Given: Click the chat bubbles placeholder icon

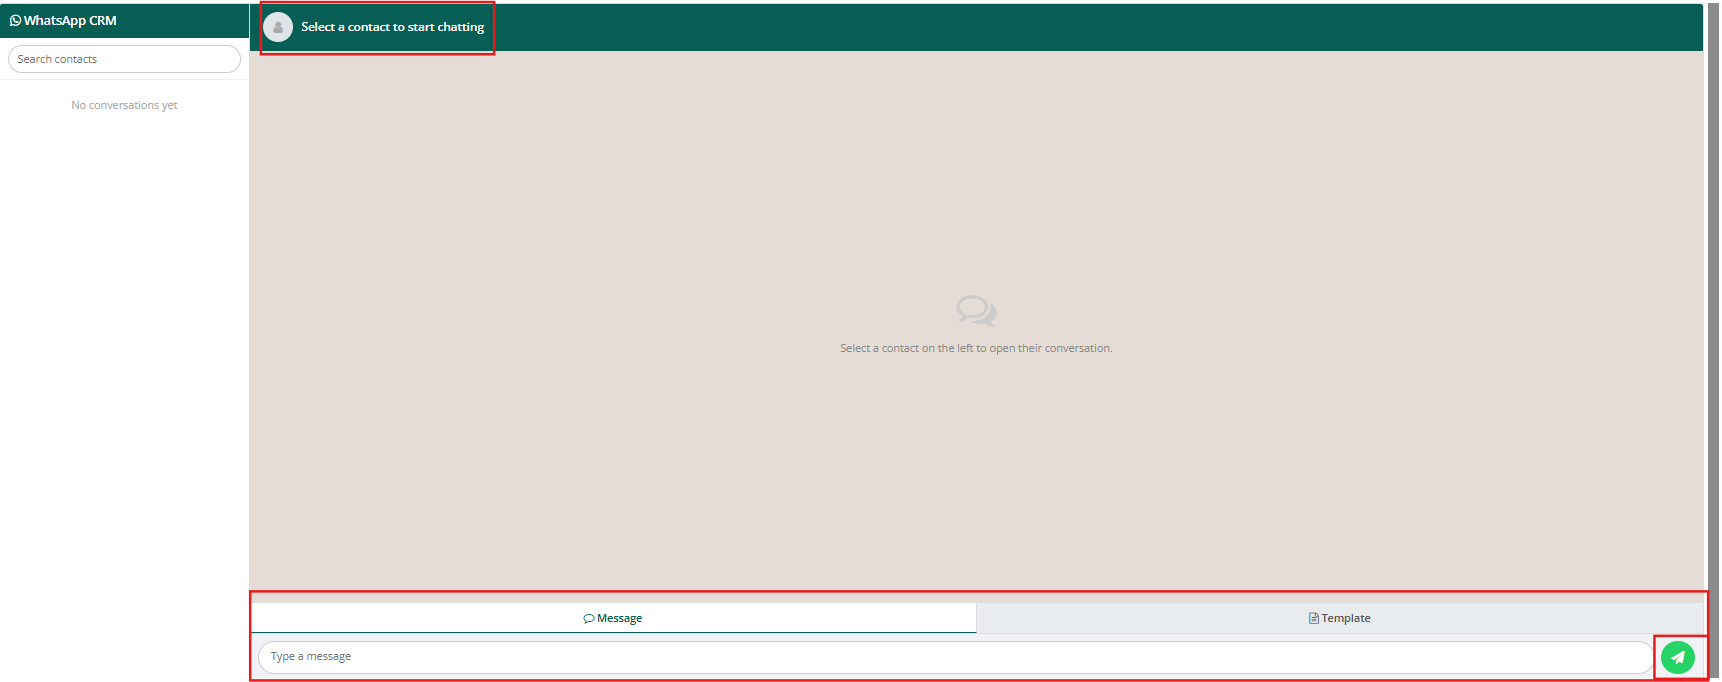Looking at the screenshot, I should click(976, 310).
